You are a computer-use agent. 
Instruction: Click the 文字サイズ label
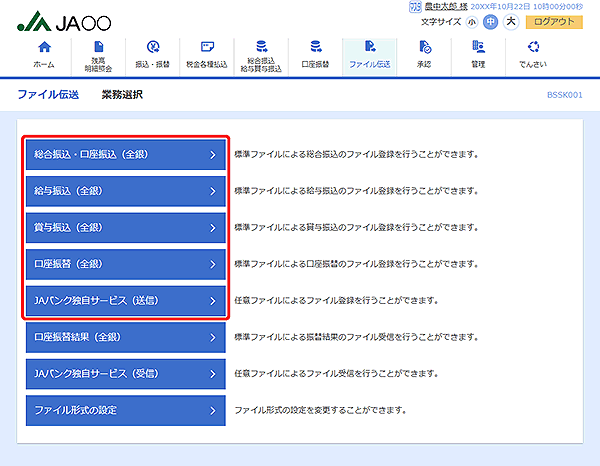coord(441,22)
